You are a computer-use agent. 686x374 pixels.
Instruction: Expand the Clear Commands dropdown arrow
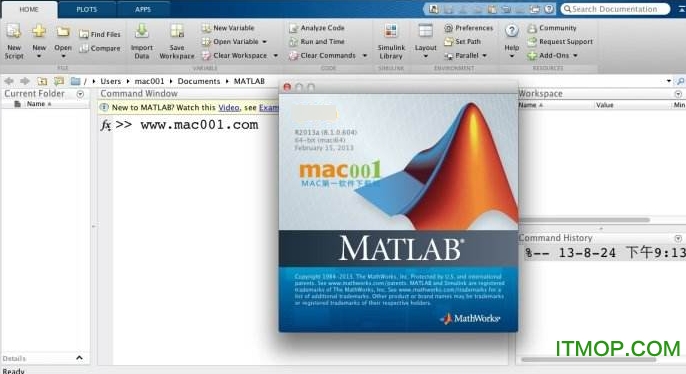click(364, 56)
